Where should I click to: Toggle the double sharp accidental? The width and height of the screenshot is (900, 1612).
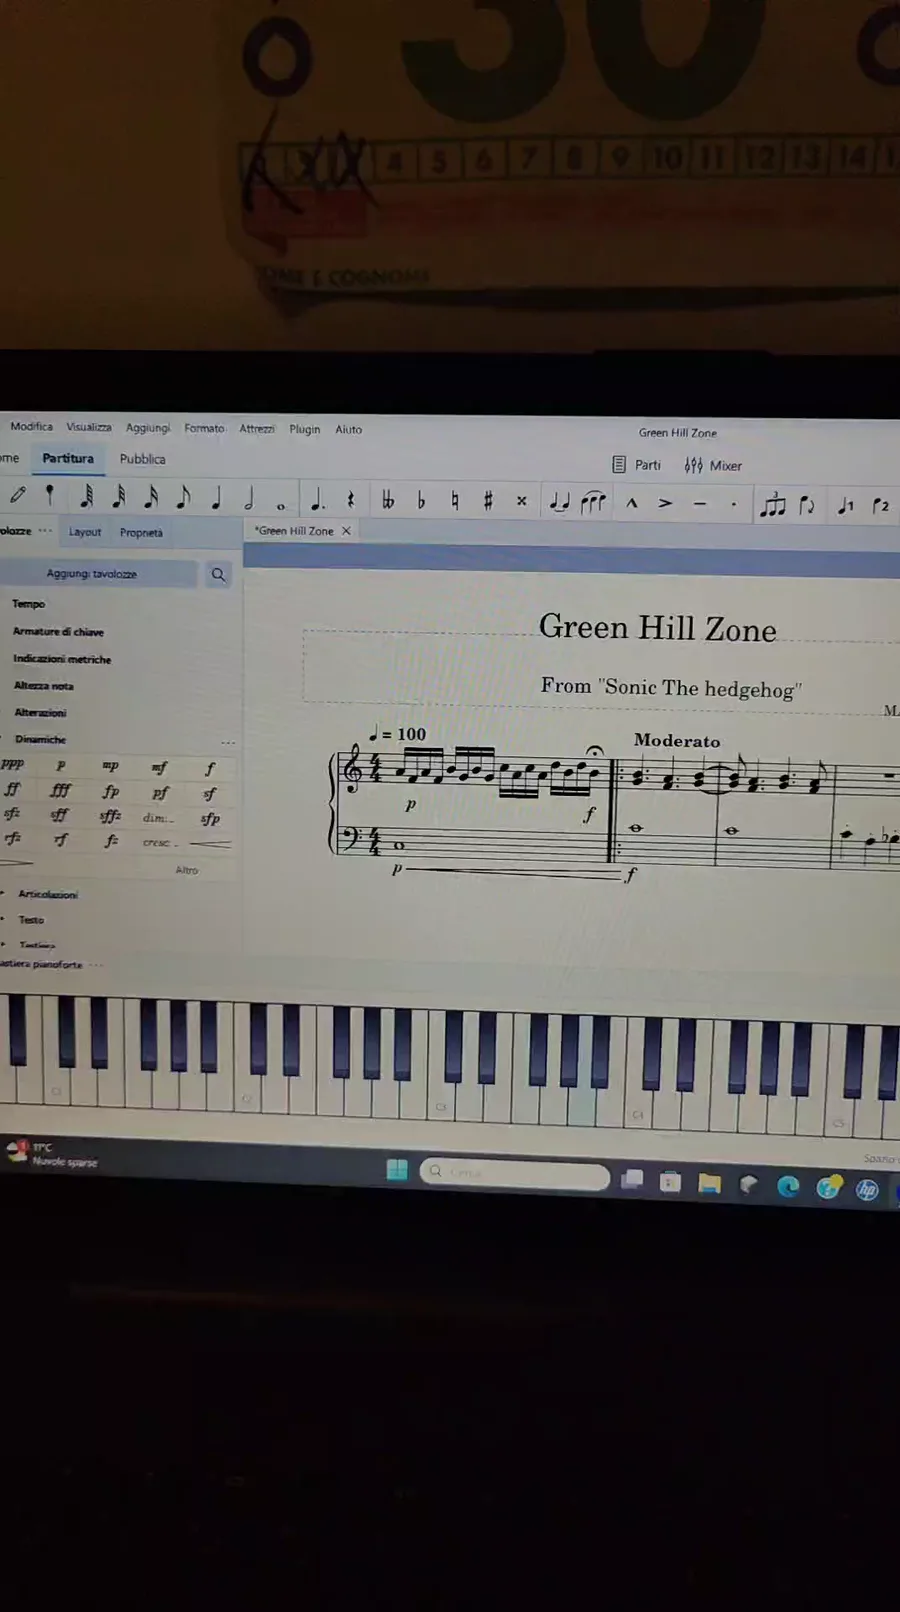(521, 502)
